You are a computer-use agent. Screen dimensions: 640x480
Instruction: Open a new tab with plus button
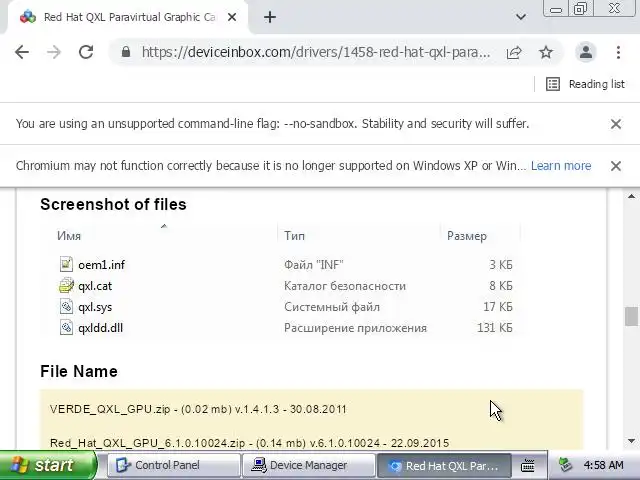pos(270,17)
